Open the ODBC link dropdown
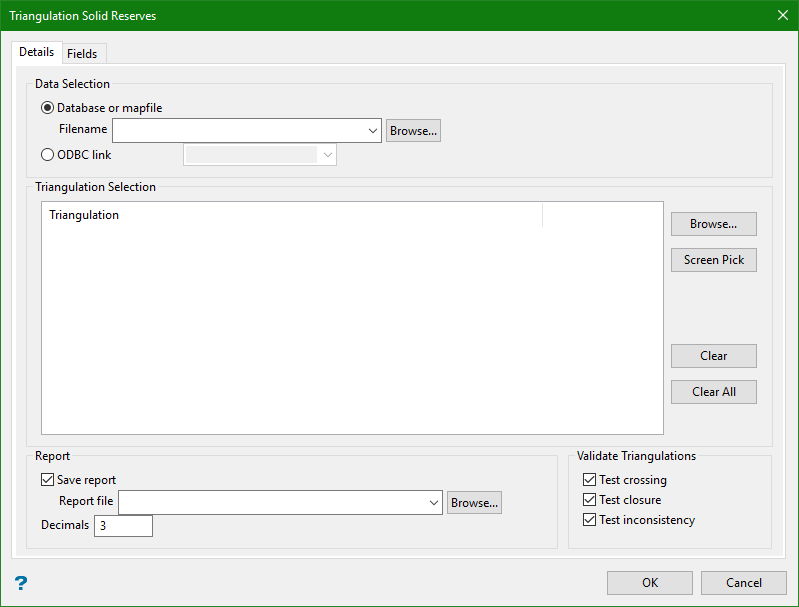The image size is (799, 607). 327,155
